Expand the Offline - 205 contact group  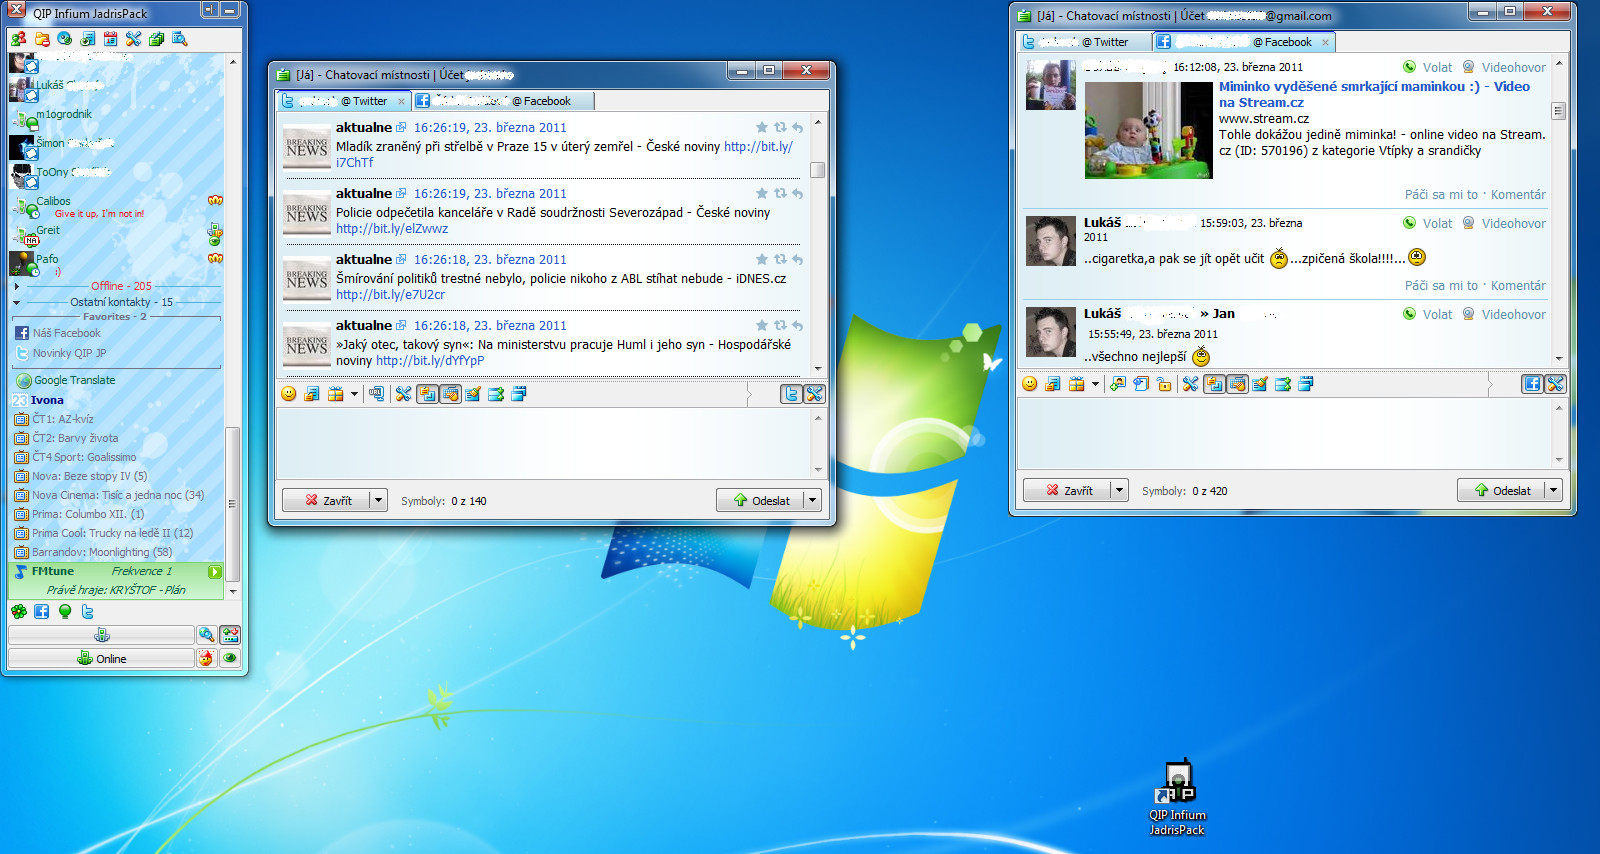coord(16,286)
